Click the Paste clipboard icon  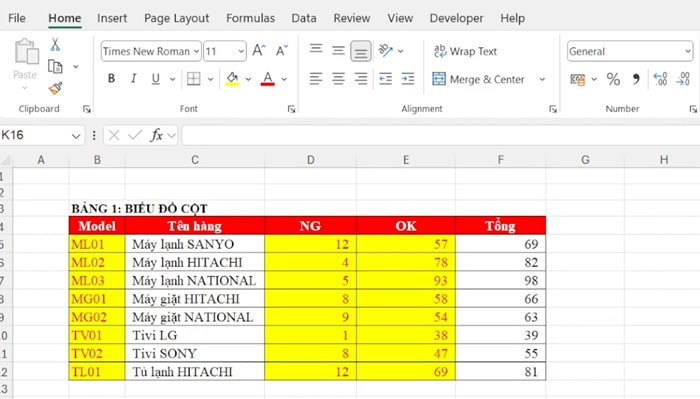(x=26, y=51)
